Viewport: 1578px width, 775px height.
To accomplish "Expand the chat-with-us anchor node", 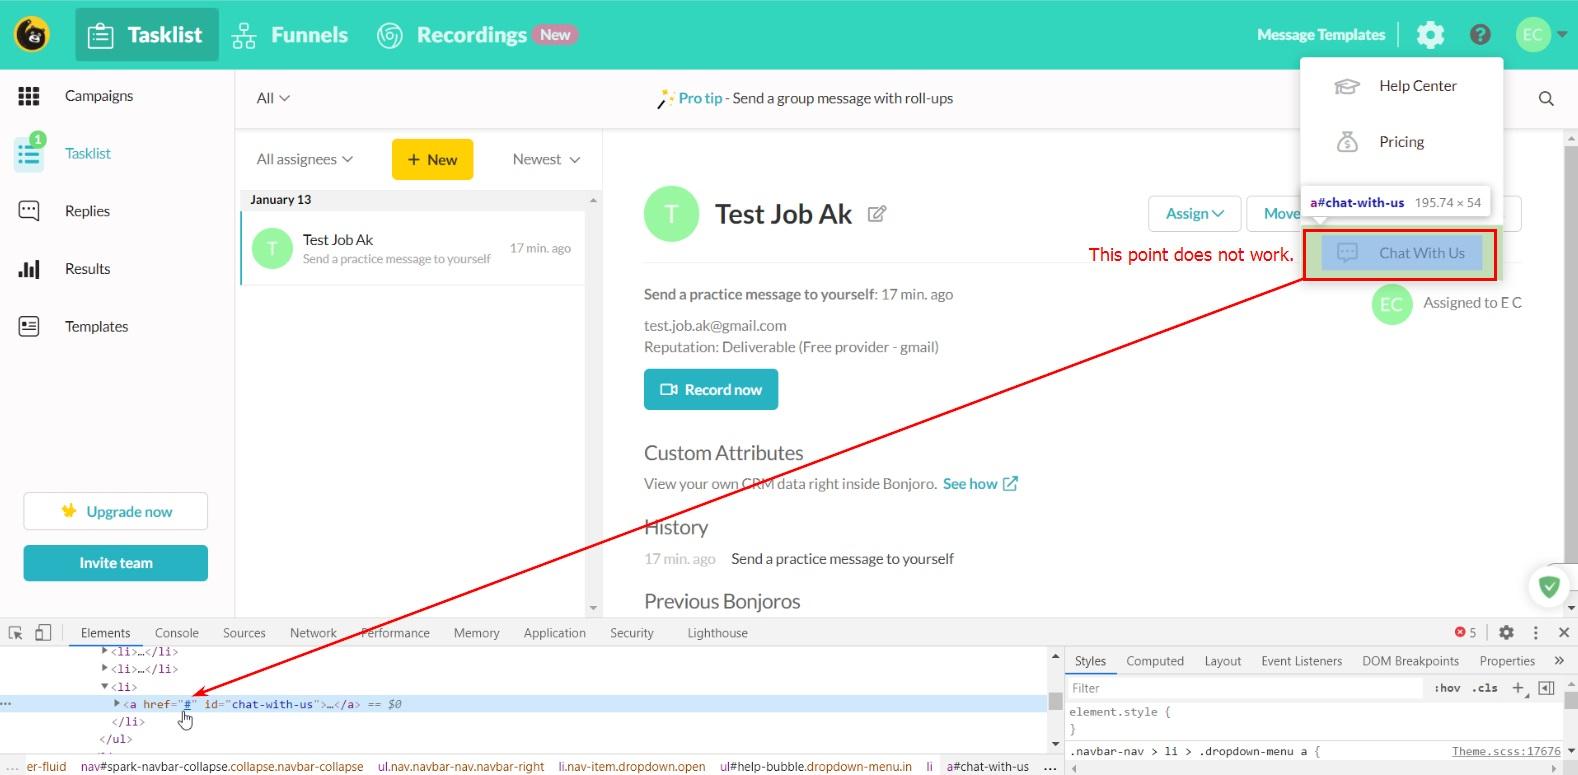I will (x=117, y=704).
